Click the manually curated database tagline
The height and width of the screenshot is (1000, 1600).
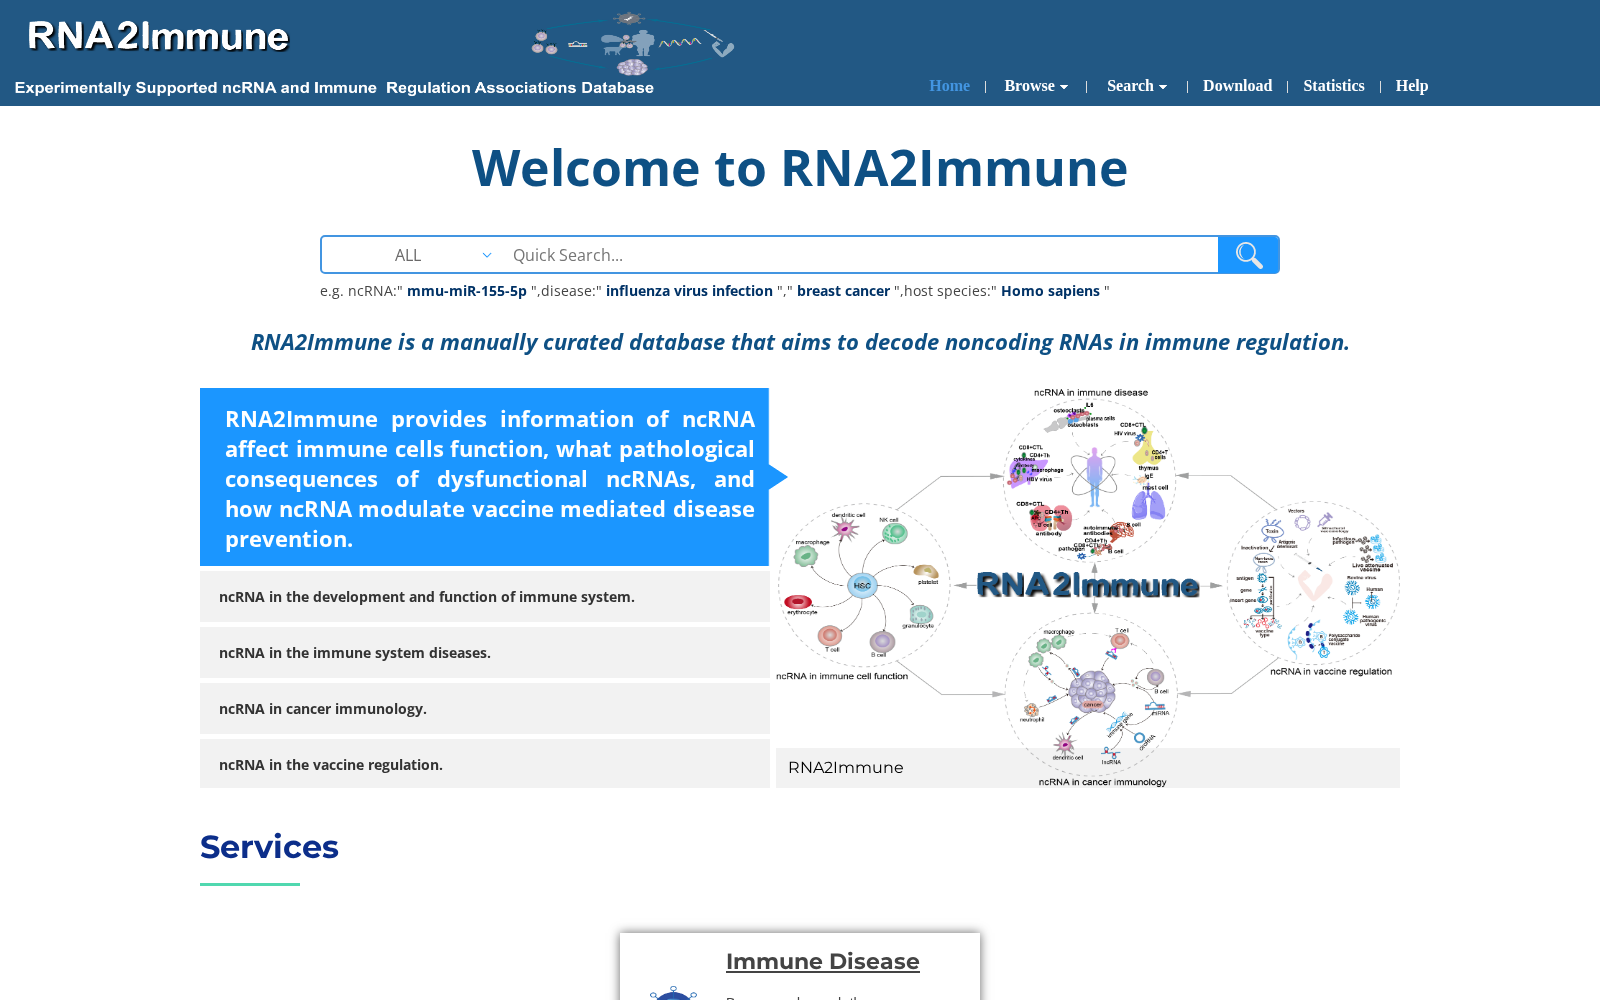point(800,342)
